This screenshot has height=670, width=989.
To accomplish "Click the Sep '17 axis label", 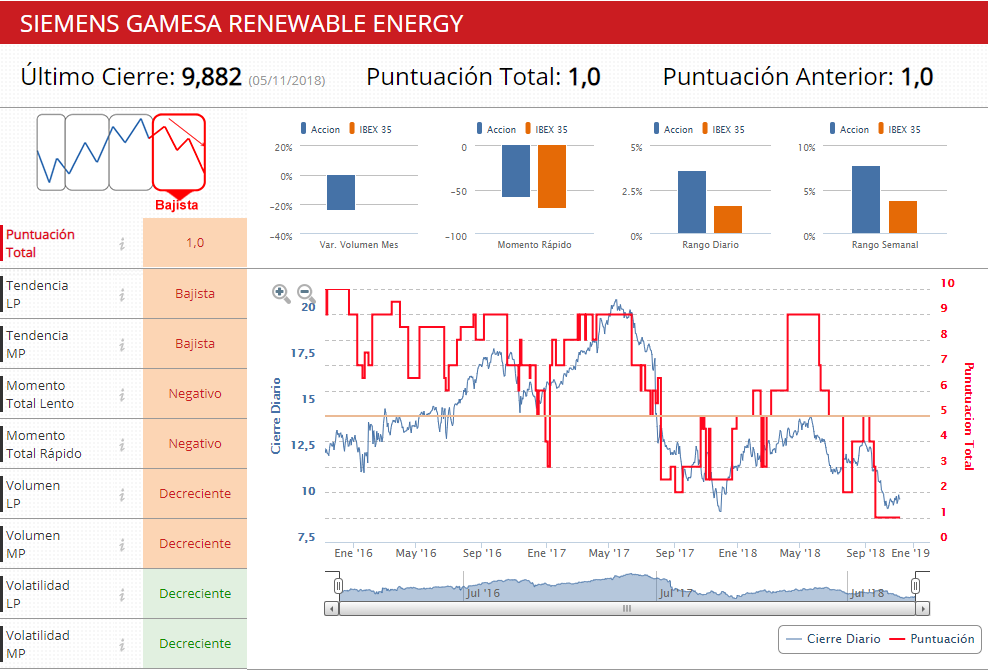I will [674, 553].
